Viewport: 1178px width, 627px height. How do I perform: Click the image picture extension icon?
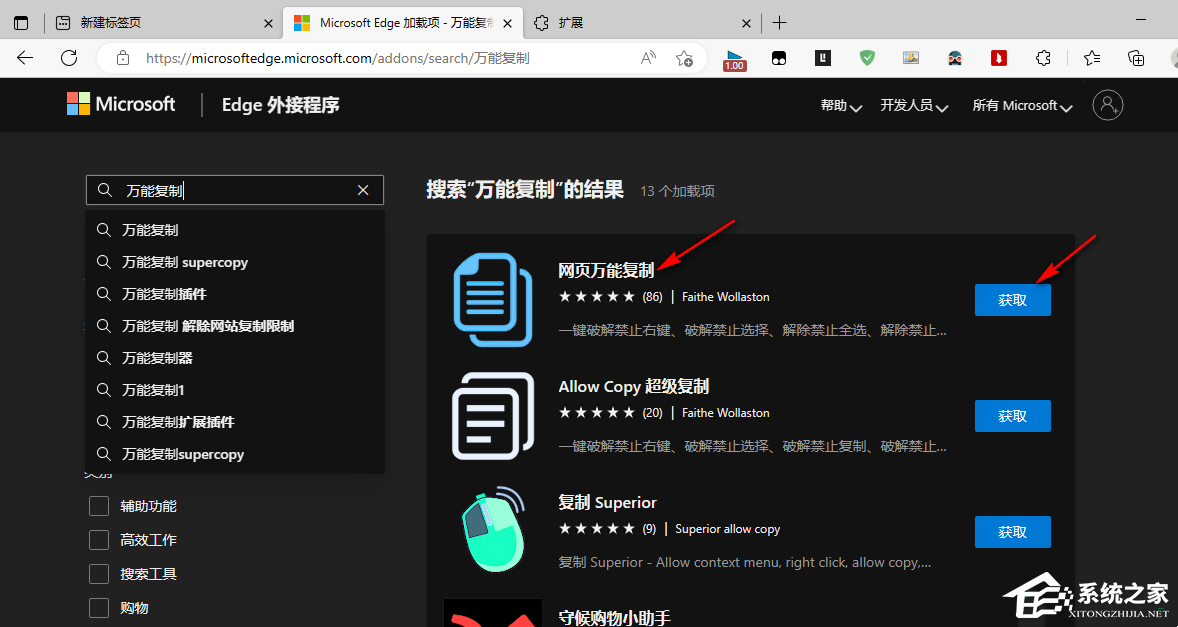pos(911,58)
